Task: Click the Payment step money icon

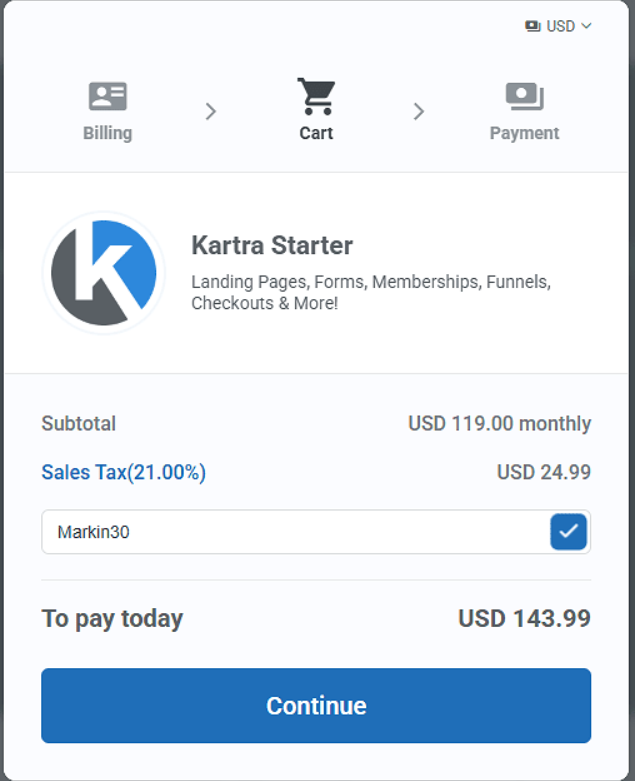Action: pos(524,97)
